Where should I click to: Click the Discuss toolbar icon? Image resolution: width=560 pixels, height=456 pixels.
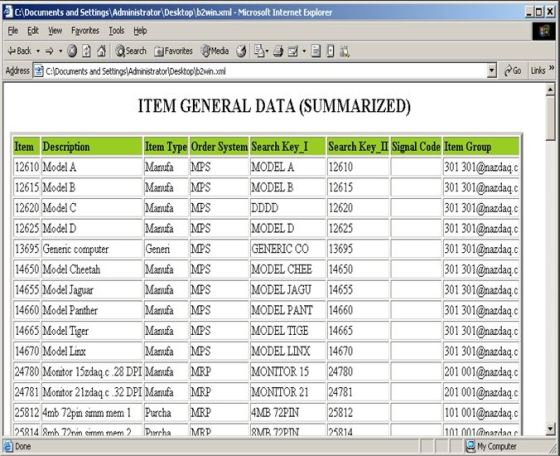(316, 51)
